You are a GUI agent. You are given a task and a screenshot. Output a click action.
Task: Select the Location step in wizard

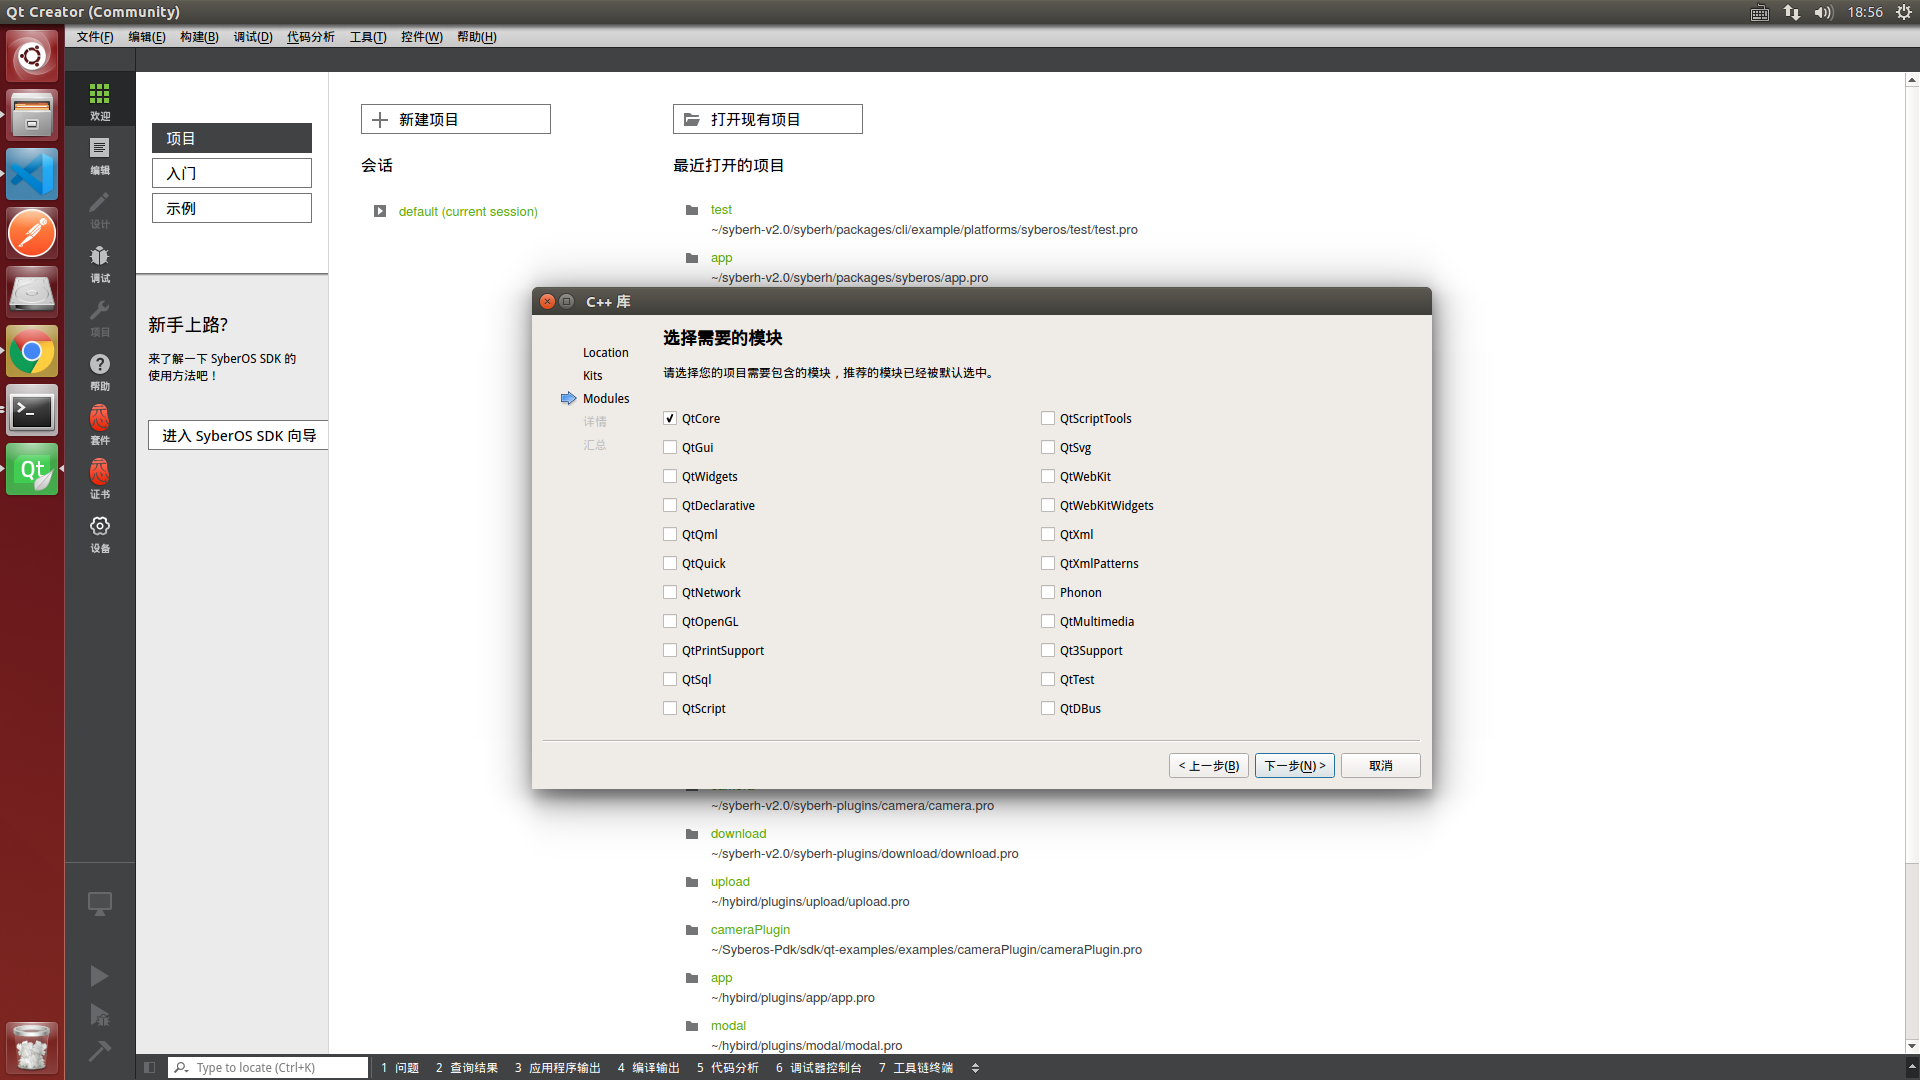coord(606,352)
